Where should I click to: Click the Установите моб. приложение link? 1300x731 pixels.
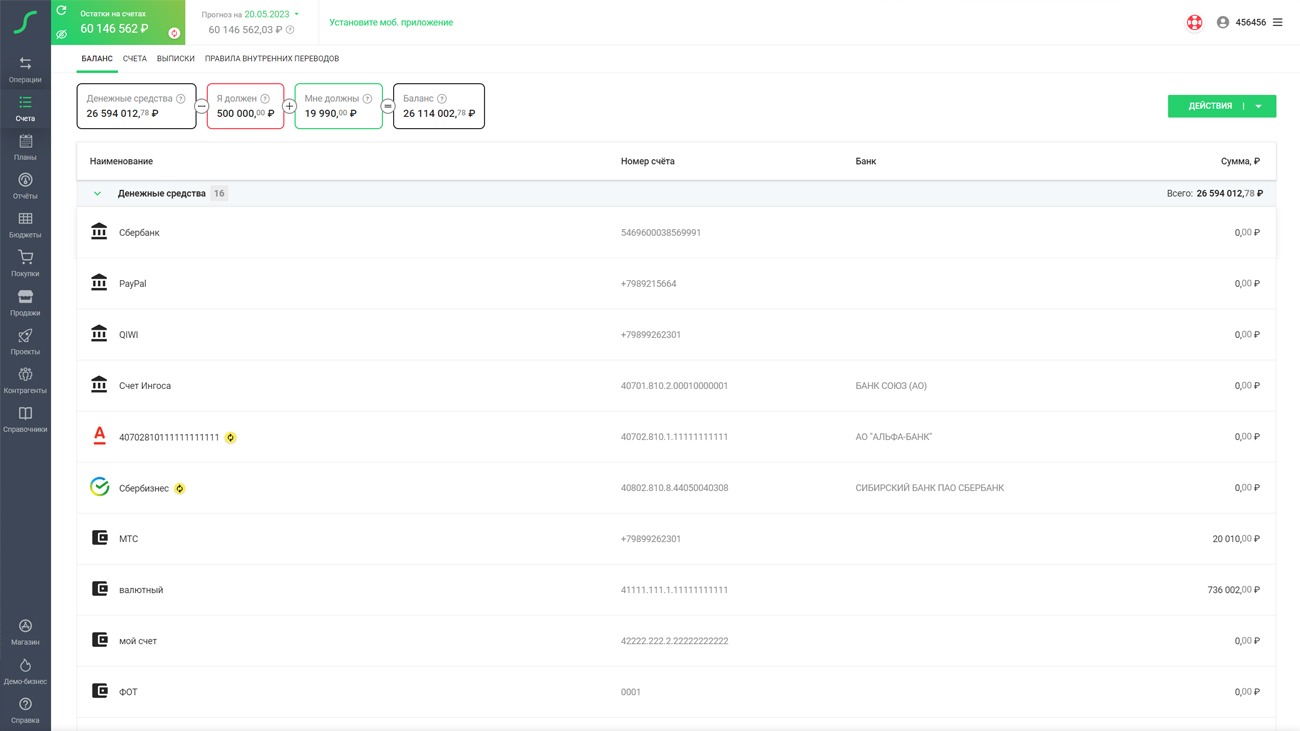pyautogui.click(x=391, y=22)
